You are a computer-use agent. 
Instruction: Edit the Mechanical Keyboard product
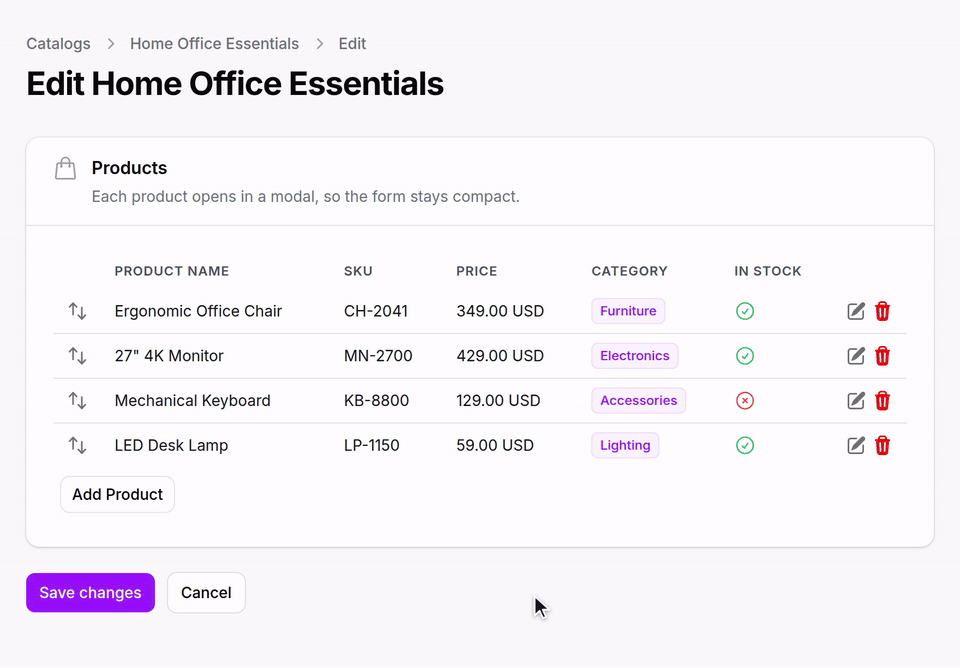pyautogui.click(x=856, y=400)
